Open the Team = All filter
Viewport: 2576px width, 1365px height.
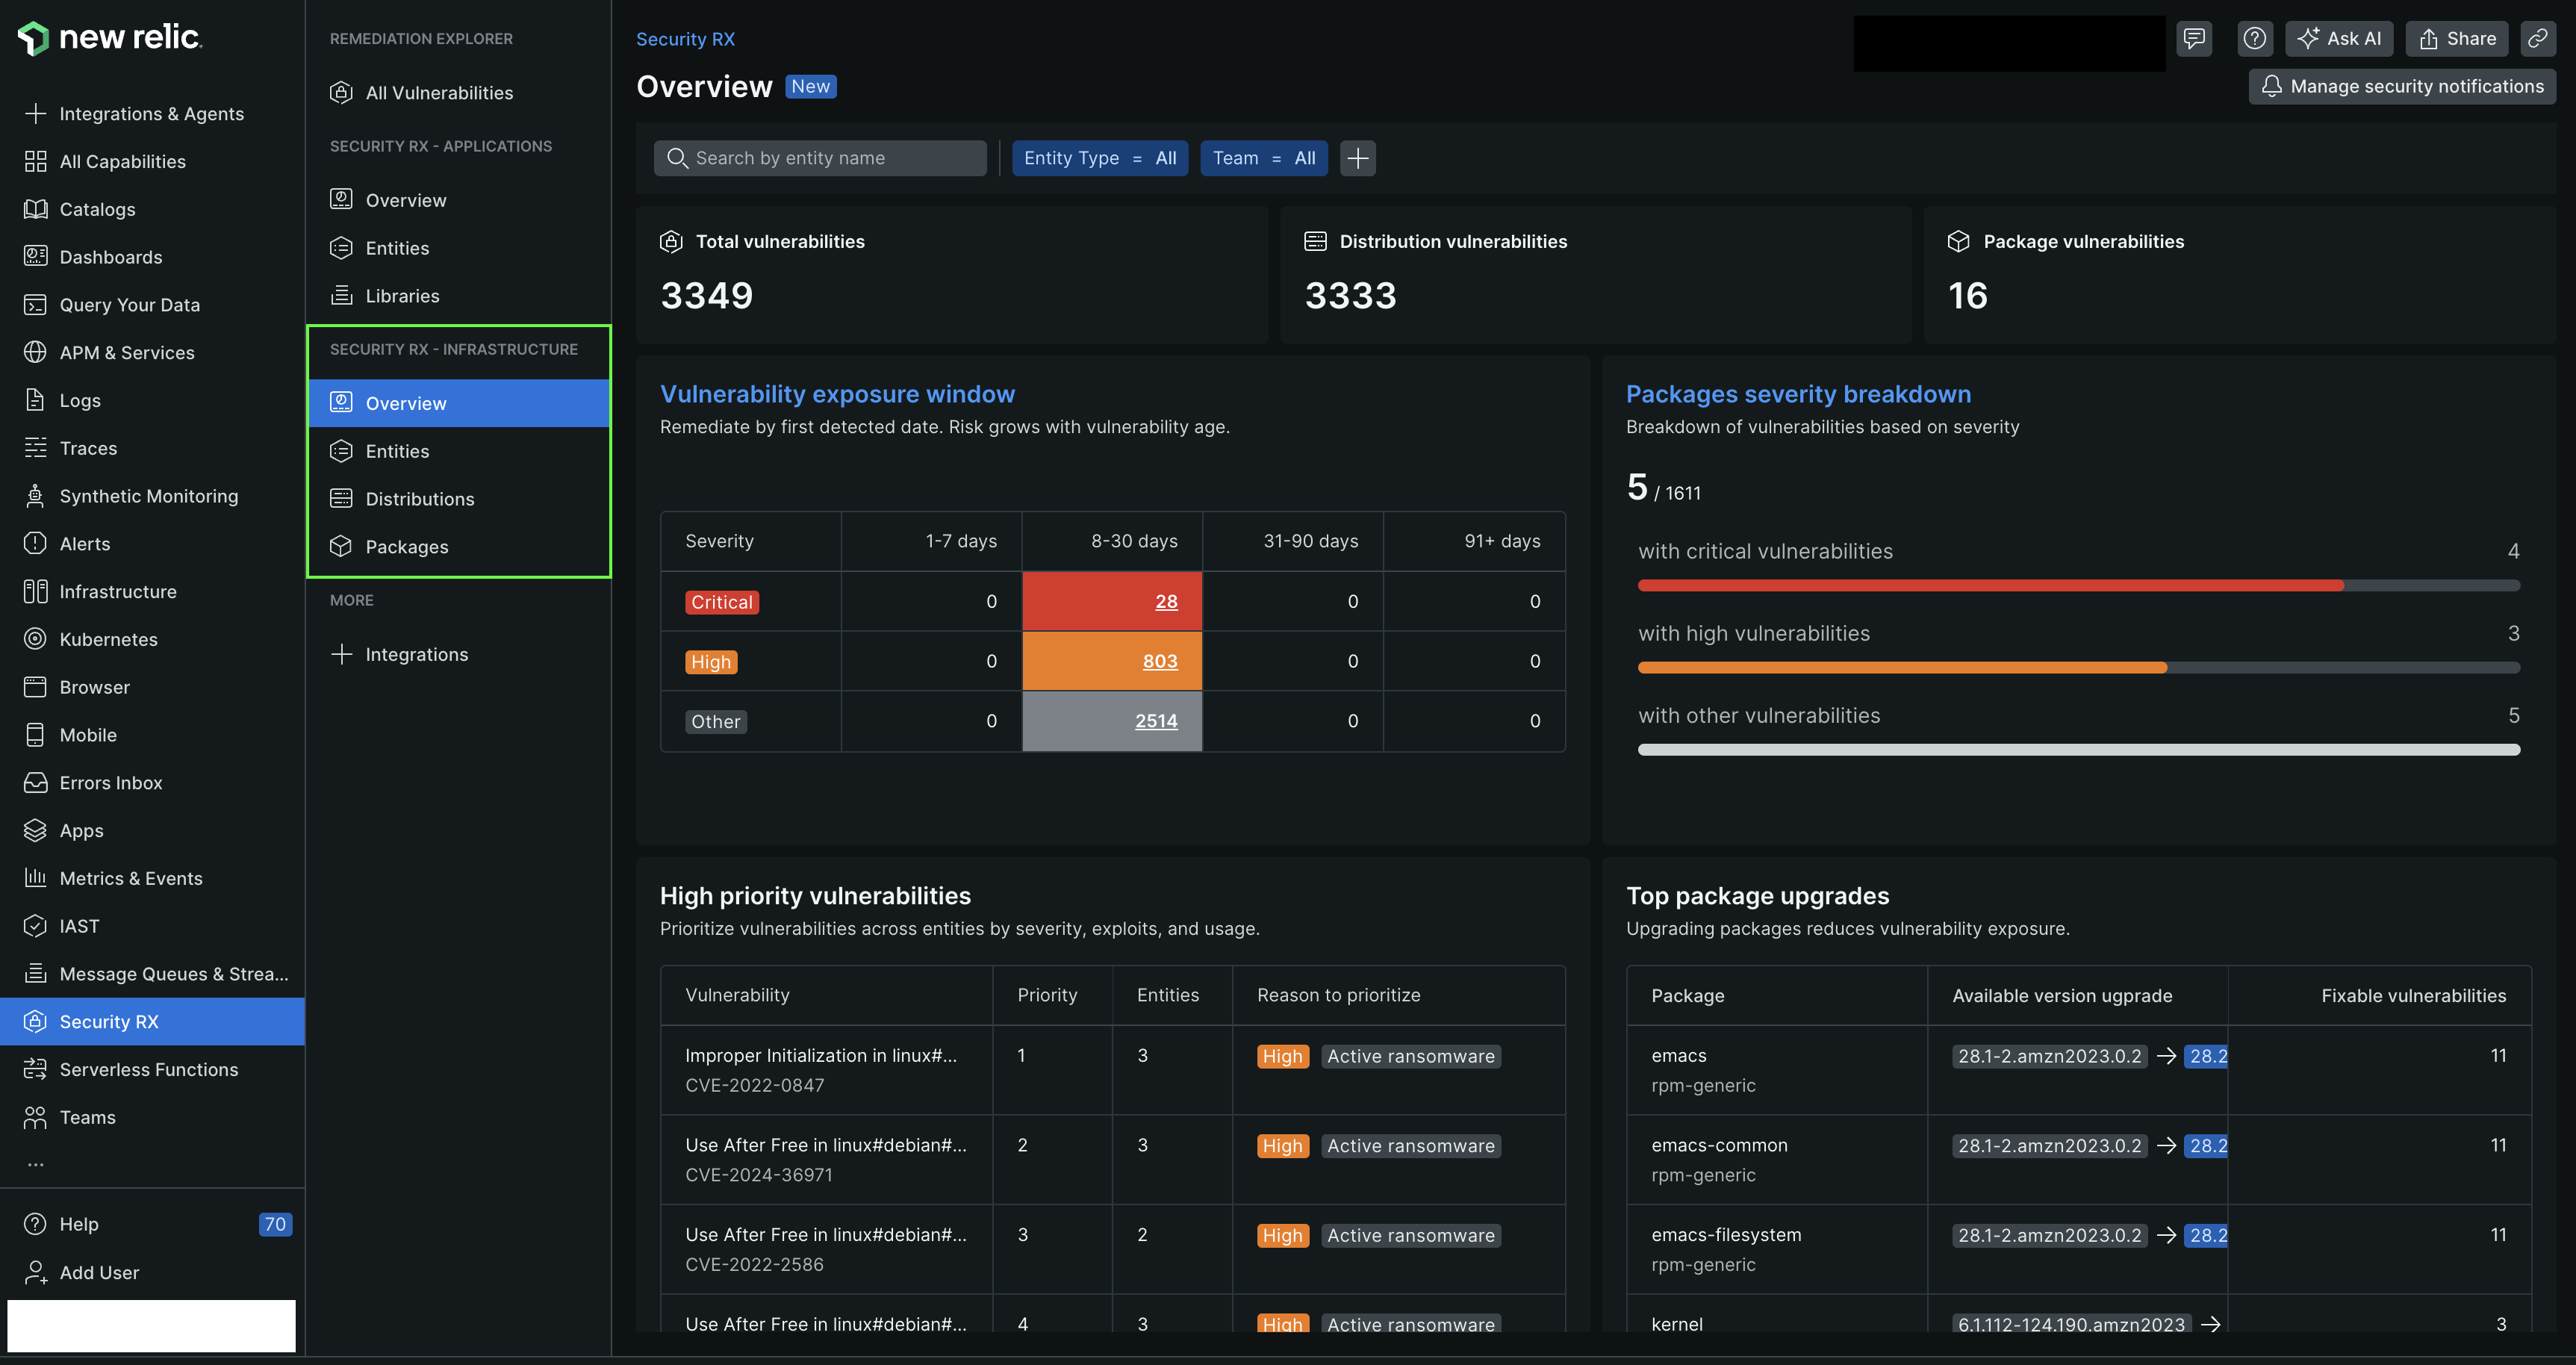click(1264, 158)
